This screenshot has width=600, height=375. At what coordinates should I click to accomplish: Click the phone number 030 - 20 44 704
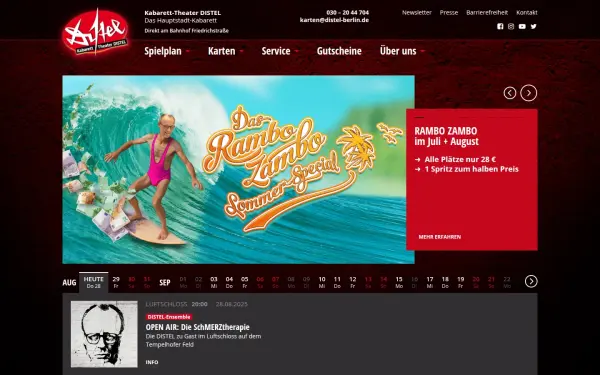tap(347, 13)
